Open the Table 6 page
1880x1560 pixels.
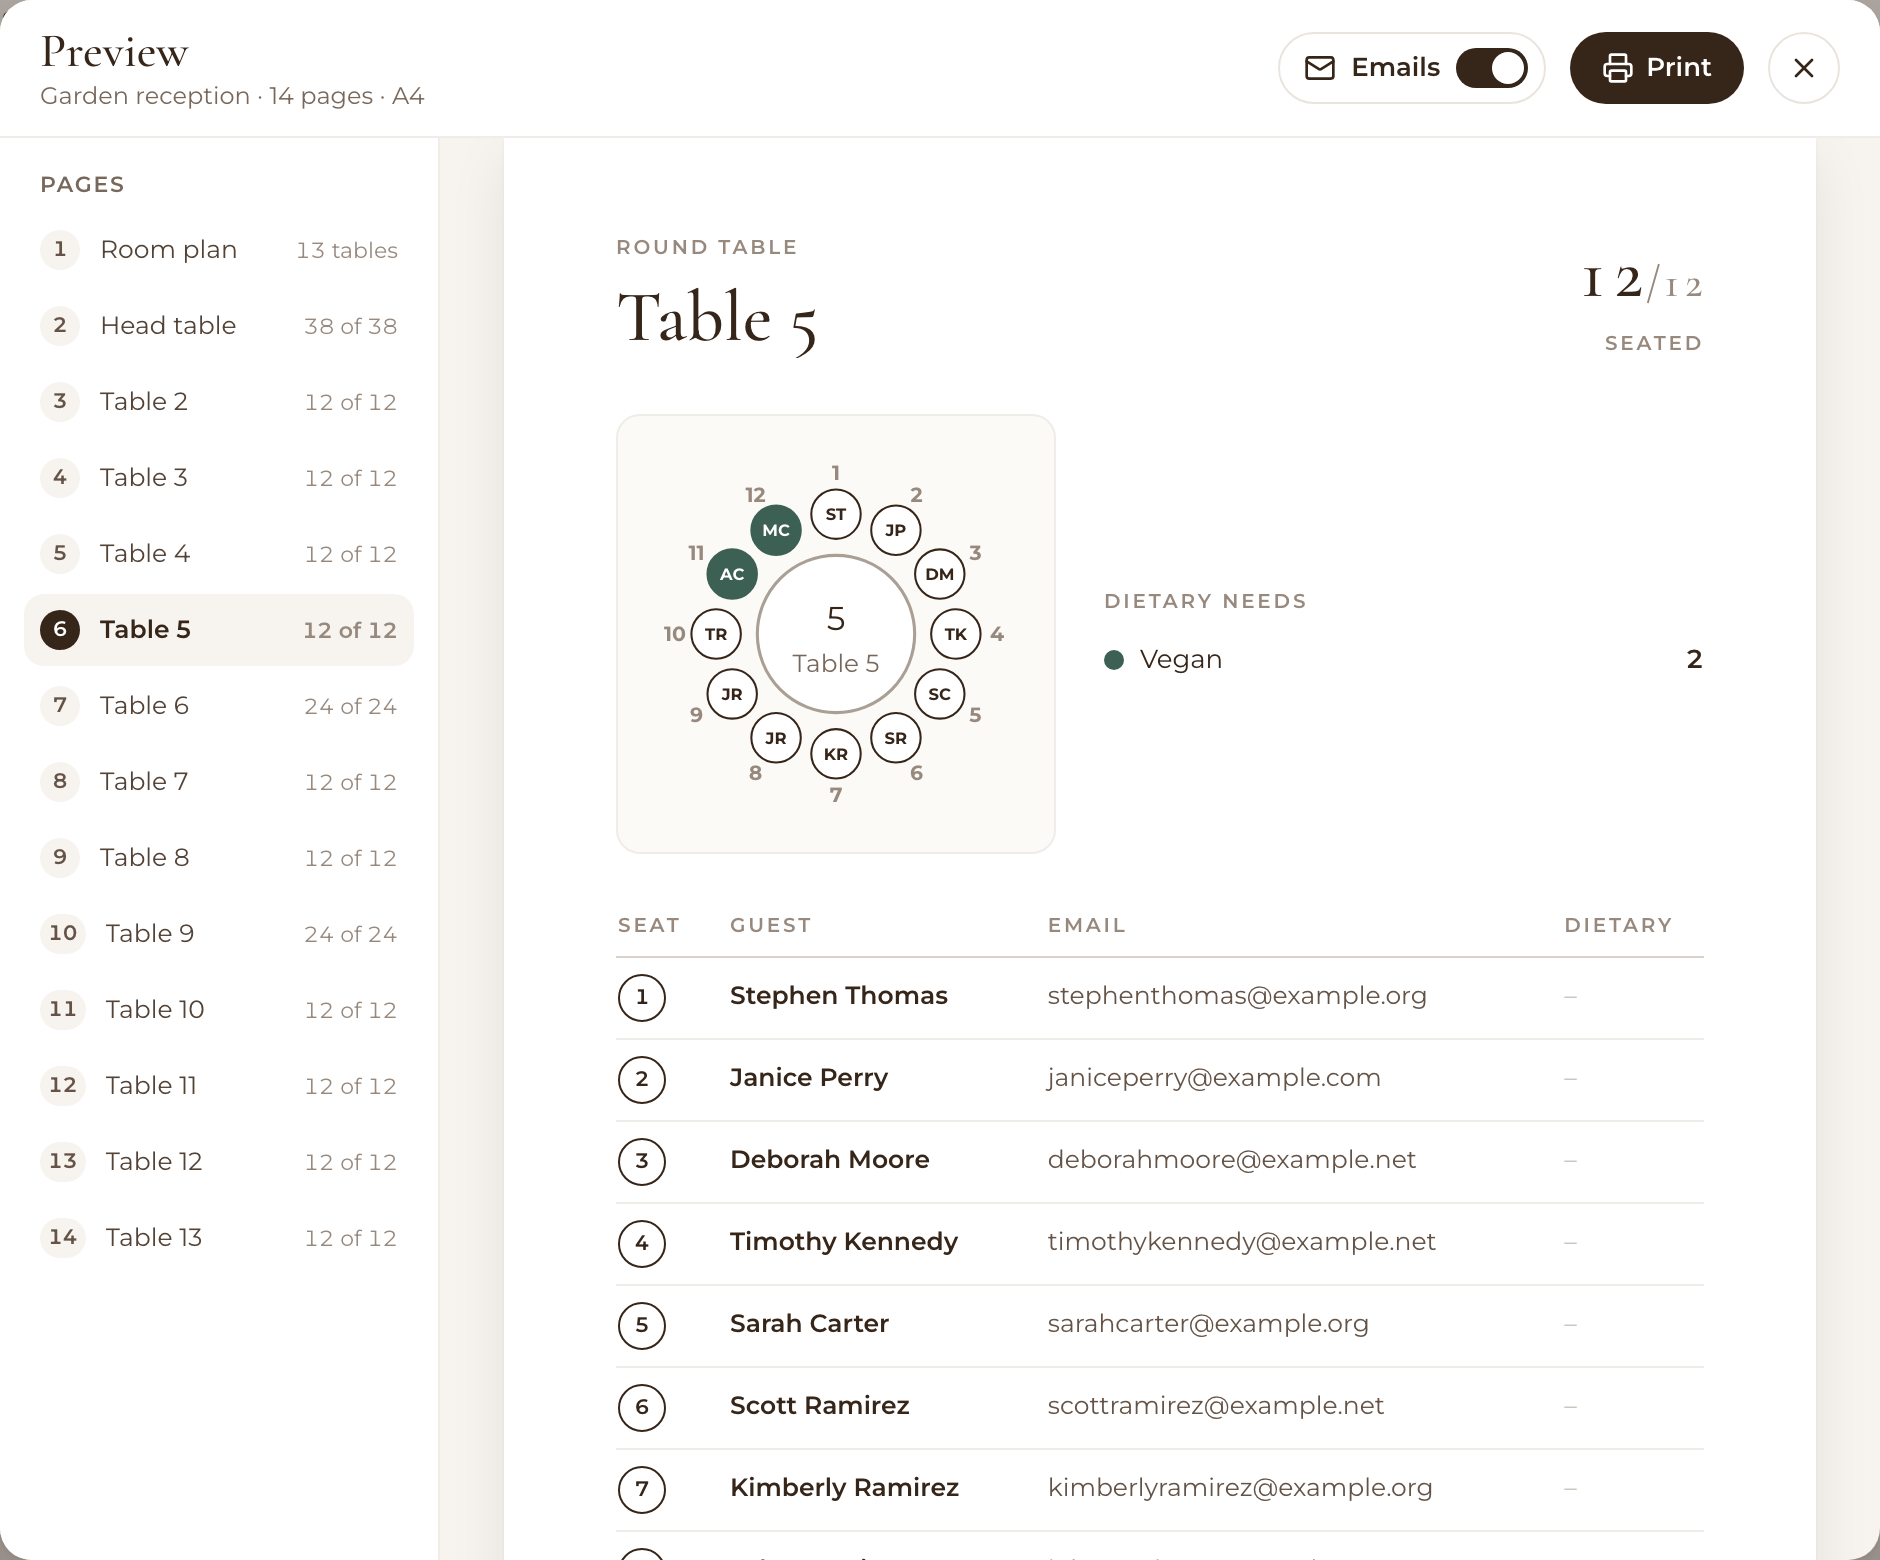[219, 706]
